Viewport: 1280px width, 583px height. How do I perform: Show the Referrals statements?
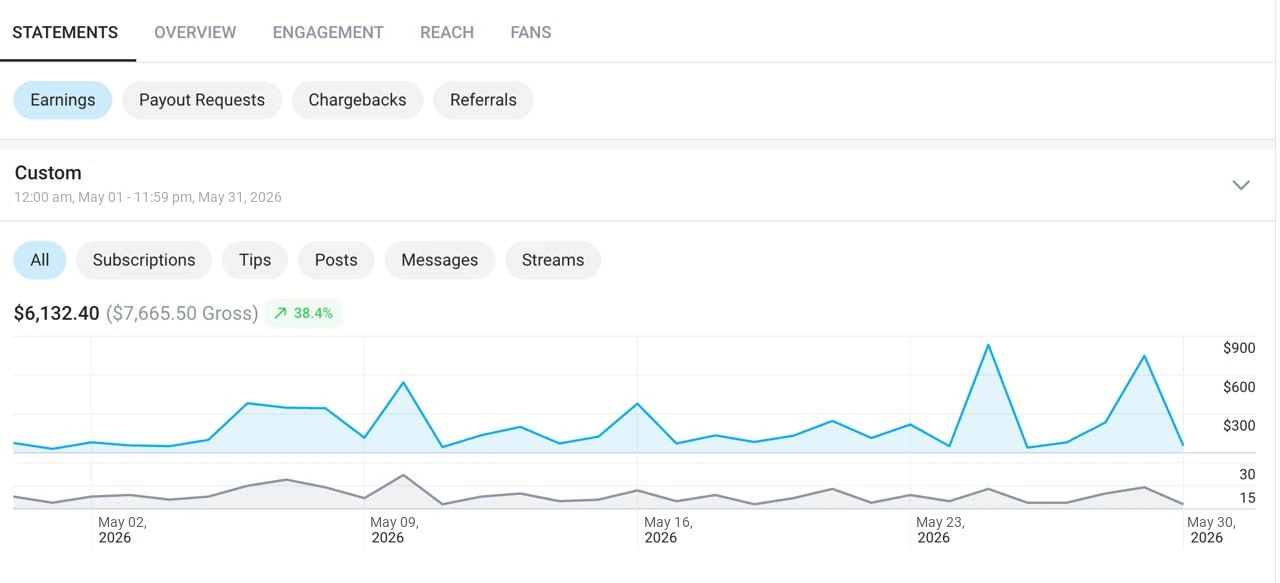pyautogui.click(x=483, y=100)
